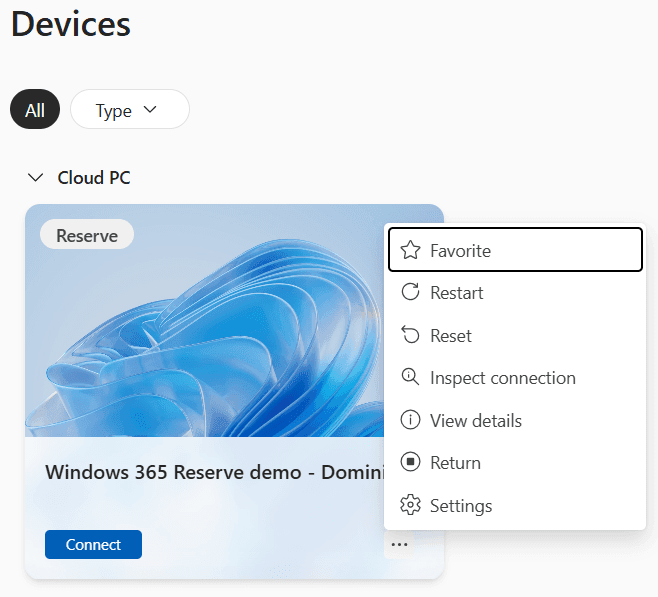This screenshot has height=597, width=658.
Task: Collapse the Cloud PC section chevron
Action: tap(36, 178)
